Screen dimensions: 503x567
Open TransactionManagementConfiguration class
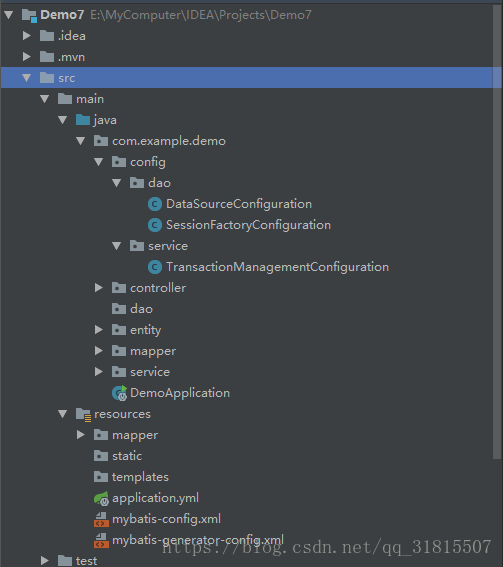277,267
